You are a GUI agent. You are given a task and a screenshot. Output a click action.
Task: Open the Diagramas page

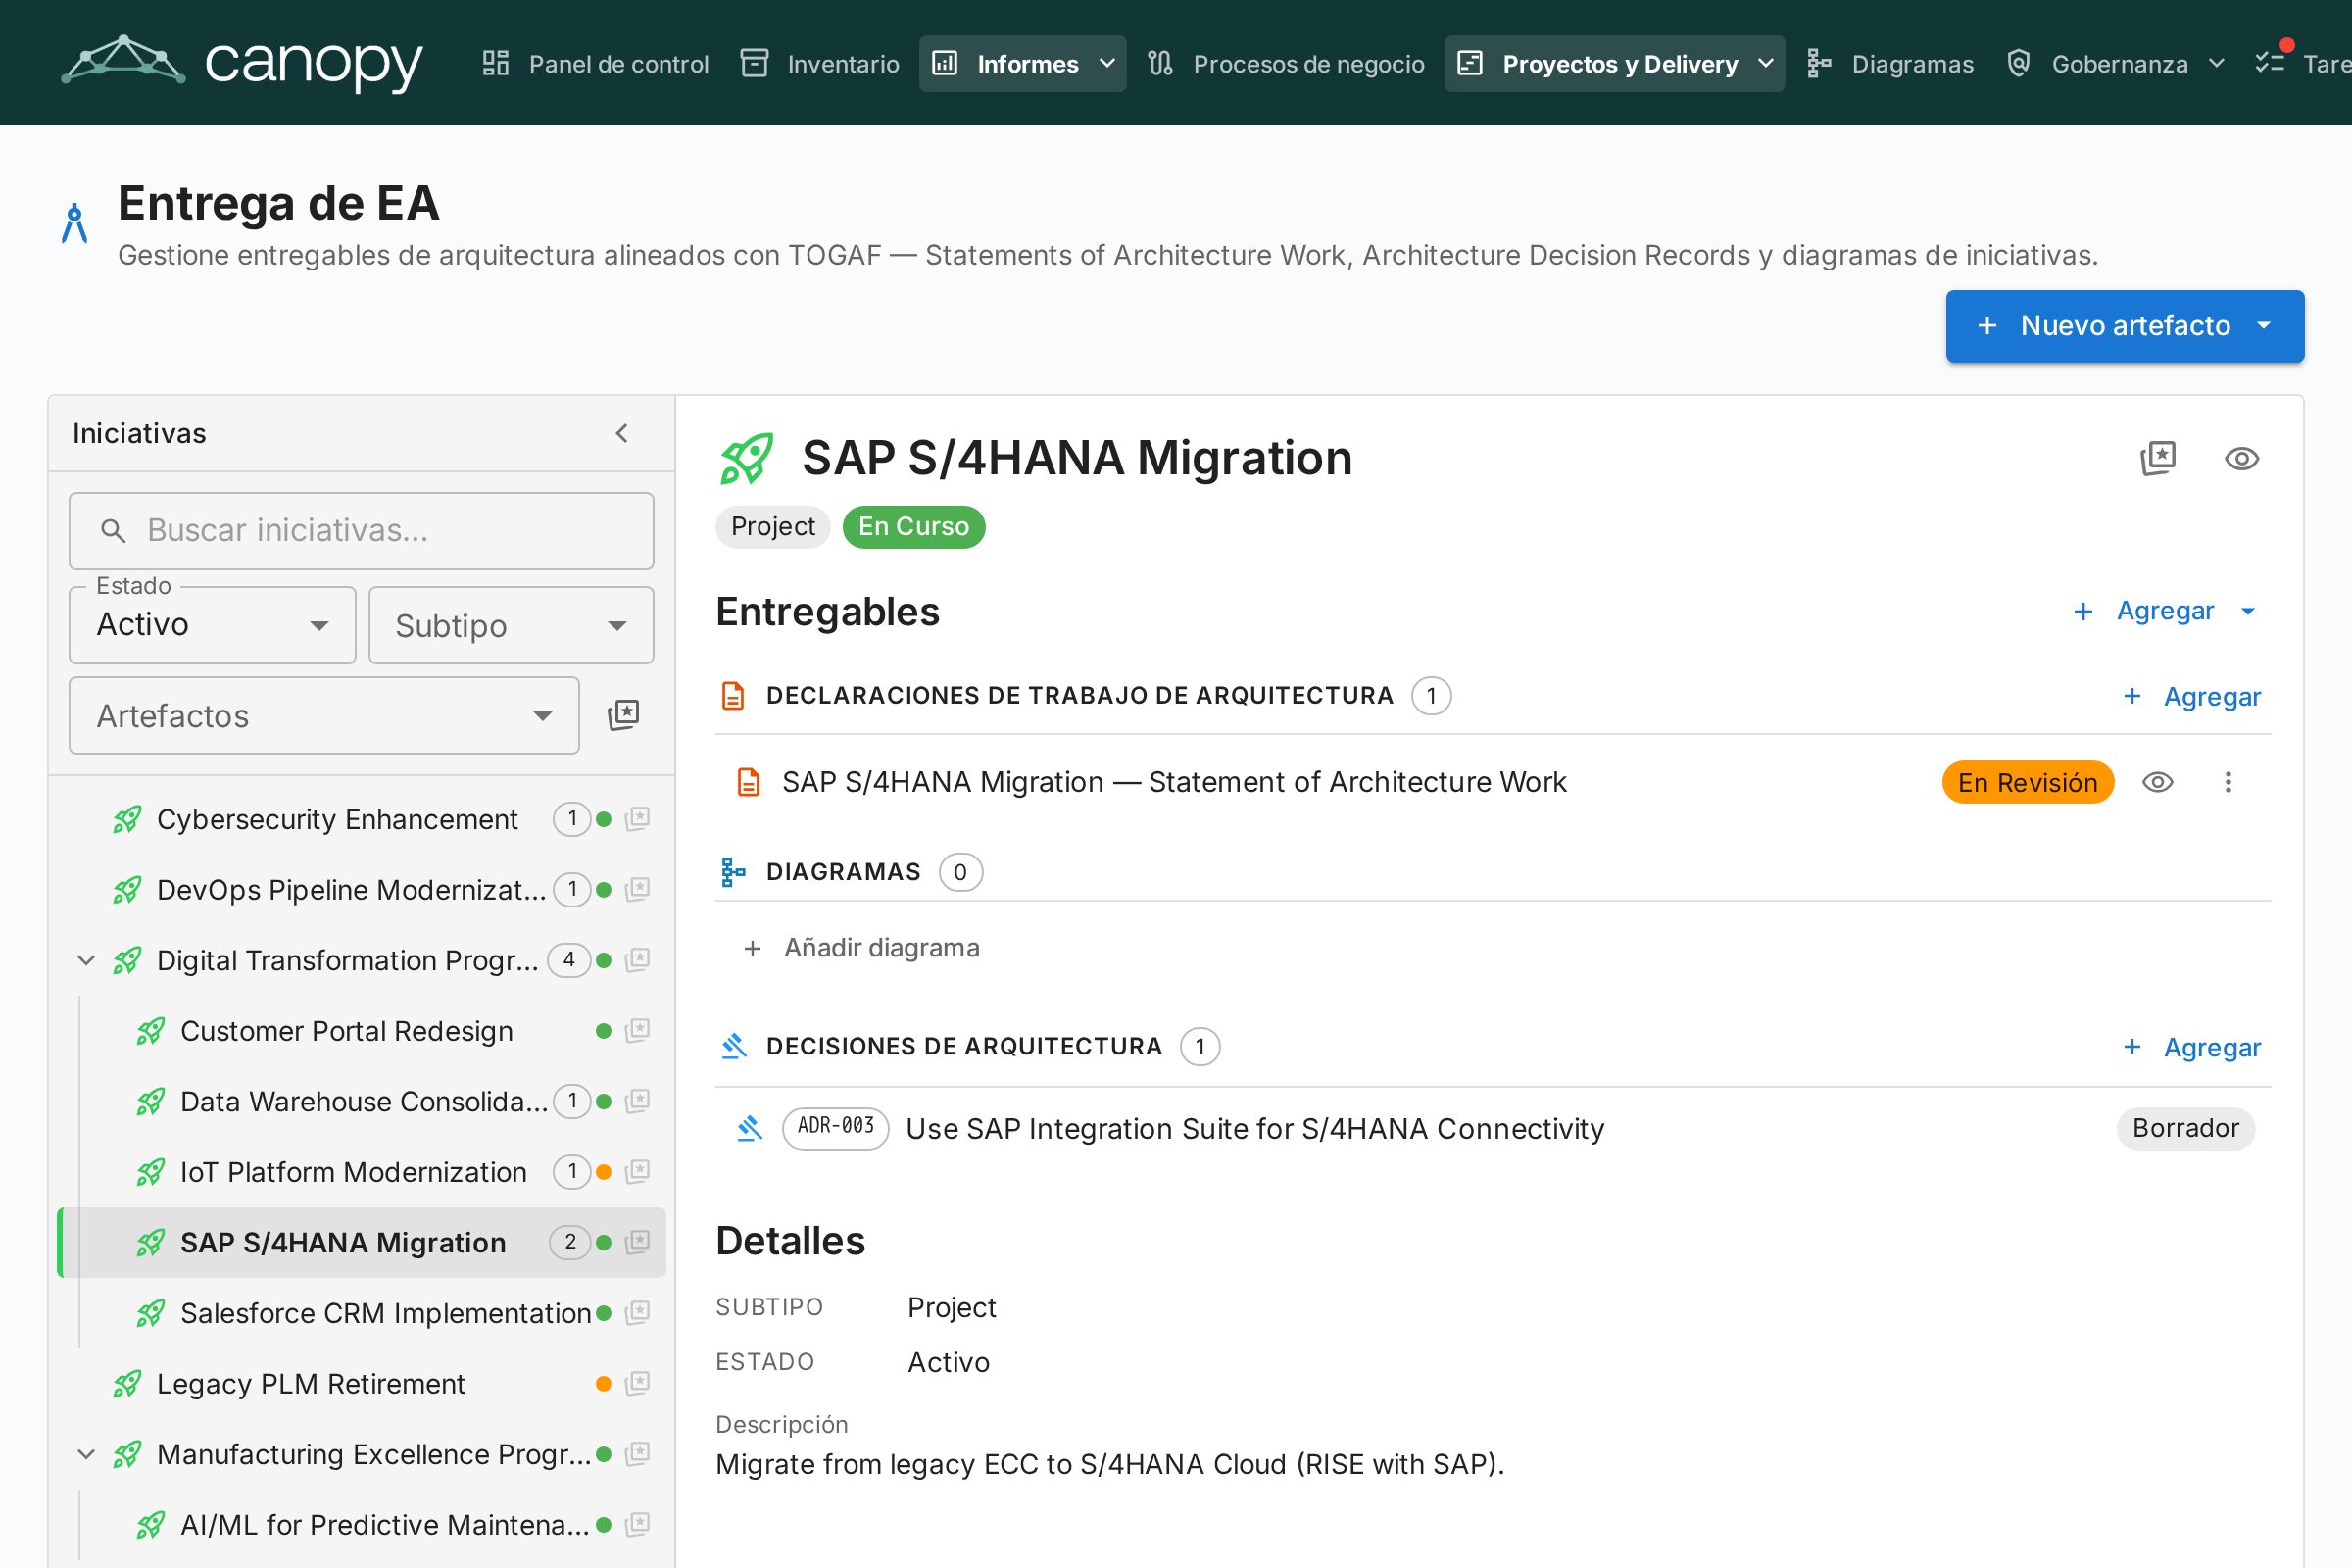(x=1890, y=64)
